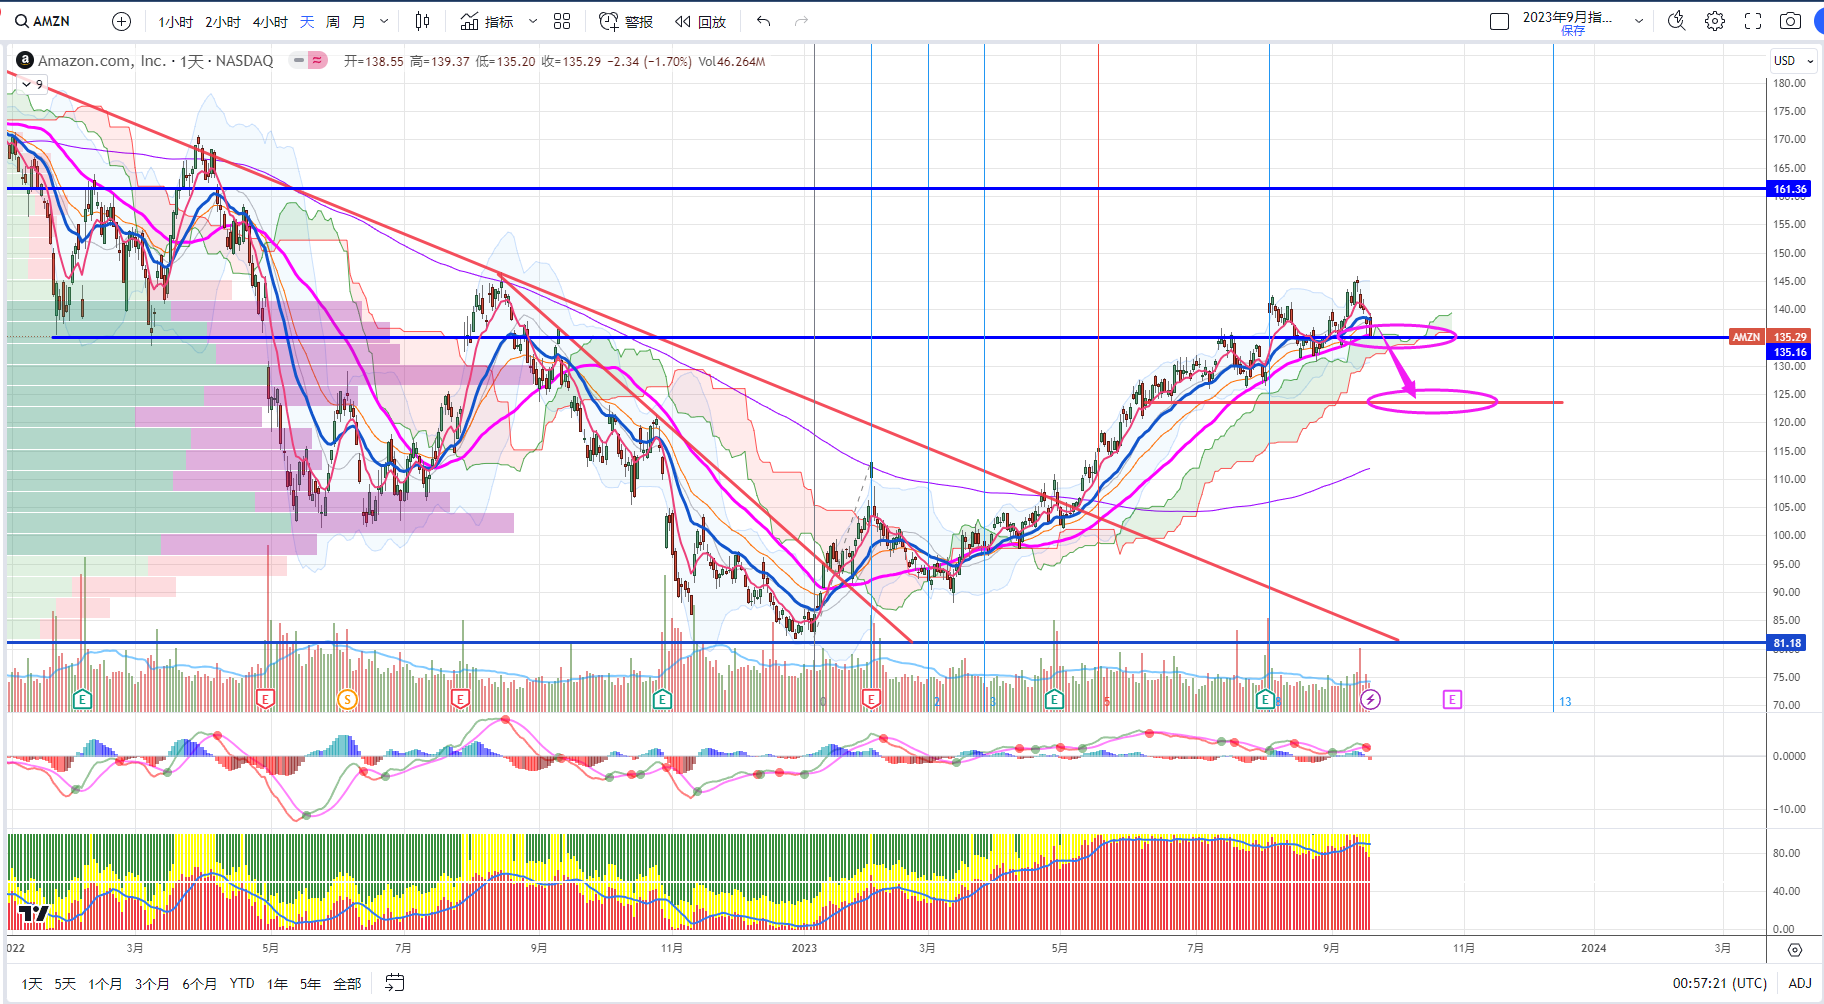Click the red AMZN last-price label 135.29
1824x1004 pixels.
coord(1770,337)
